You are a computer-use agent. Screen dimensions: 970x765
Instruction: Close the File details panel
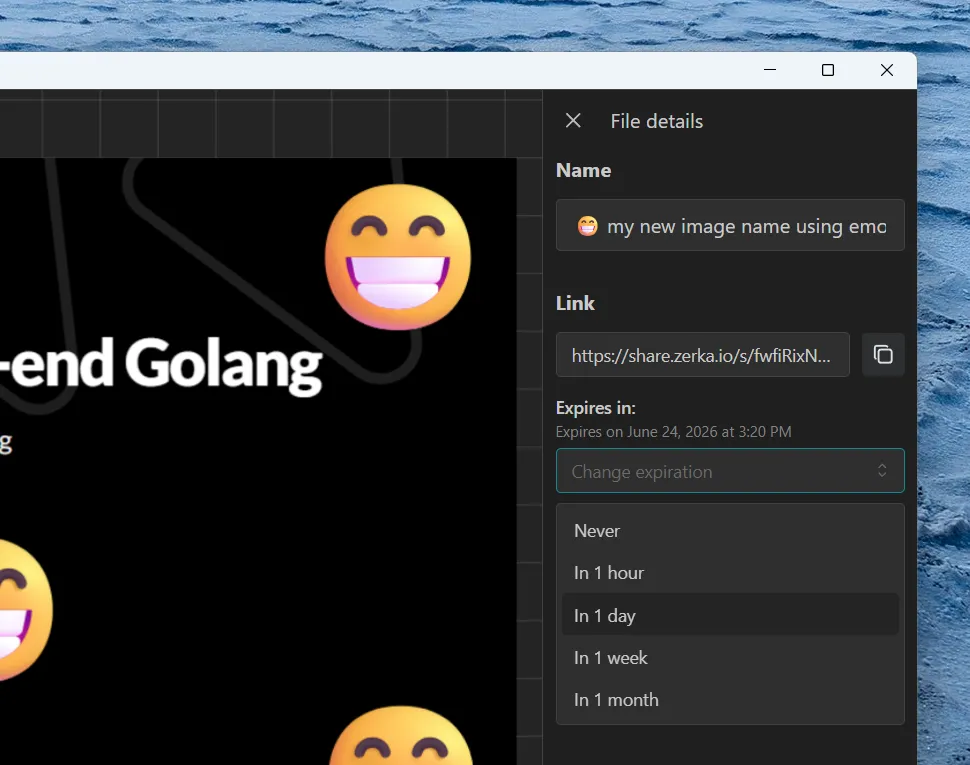pos(573,121)
